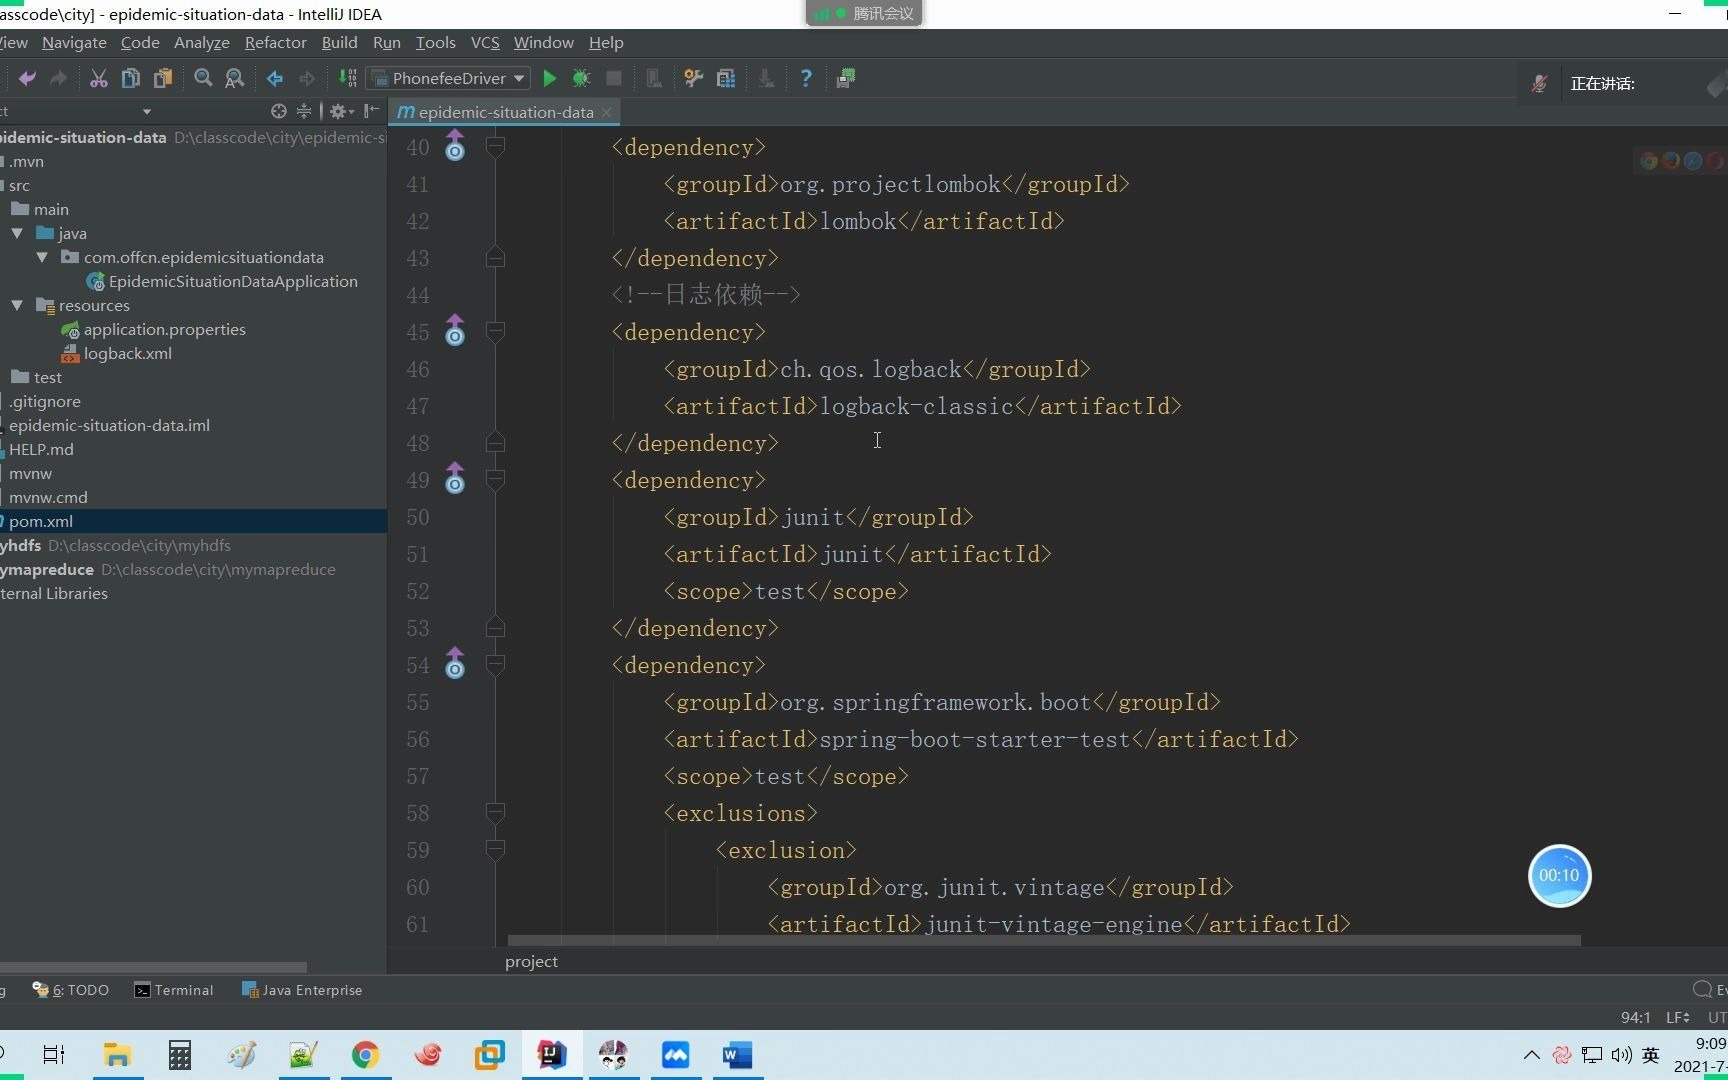Image resolution: width=1728 pixels, height=1080 pixels.
Task: Collapse the com.offcn.epidemicsituationdata package
Action: pos(42,257)
